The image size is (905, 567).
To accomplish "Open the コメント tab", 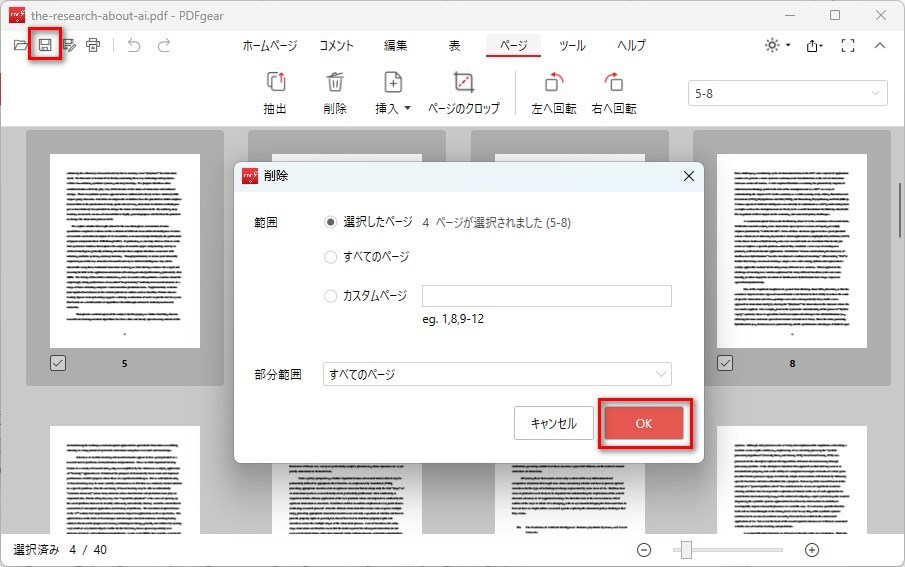I will pyautogui.click(x=336, y=46).
